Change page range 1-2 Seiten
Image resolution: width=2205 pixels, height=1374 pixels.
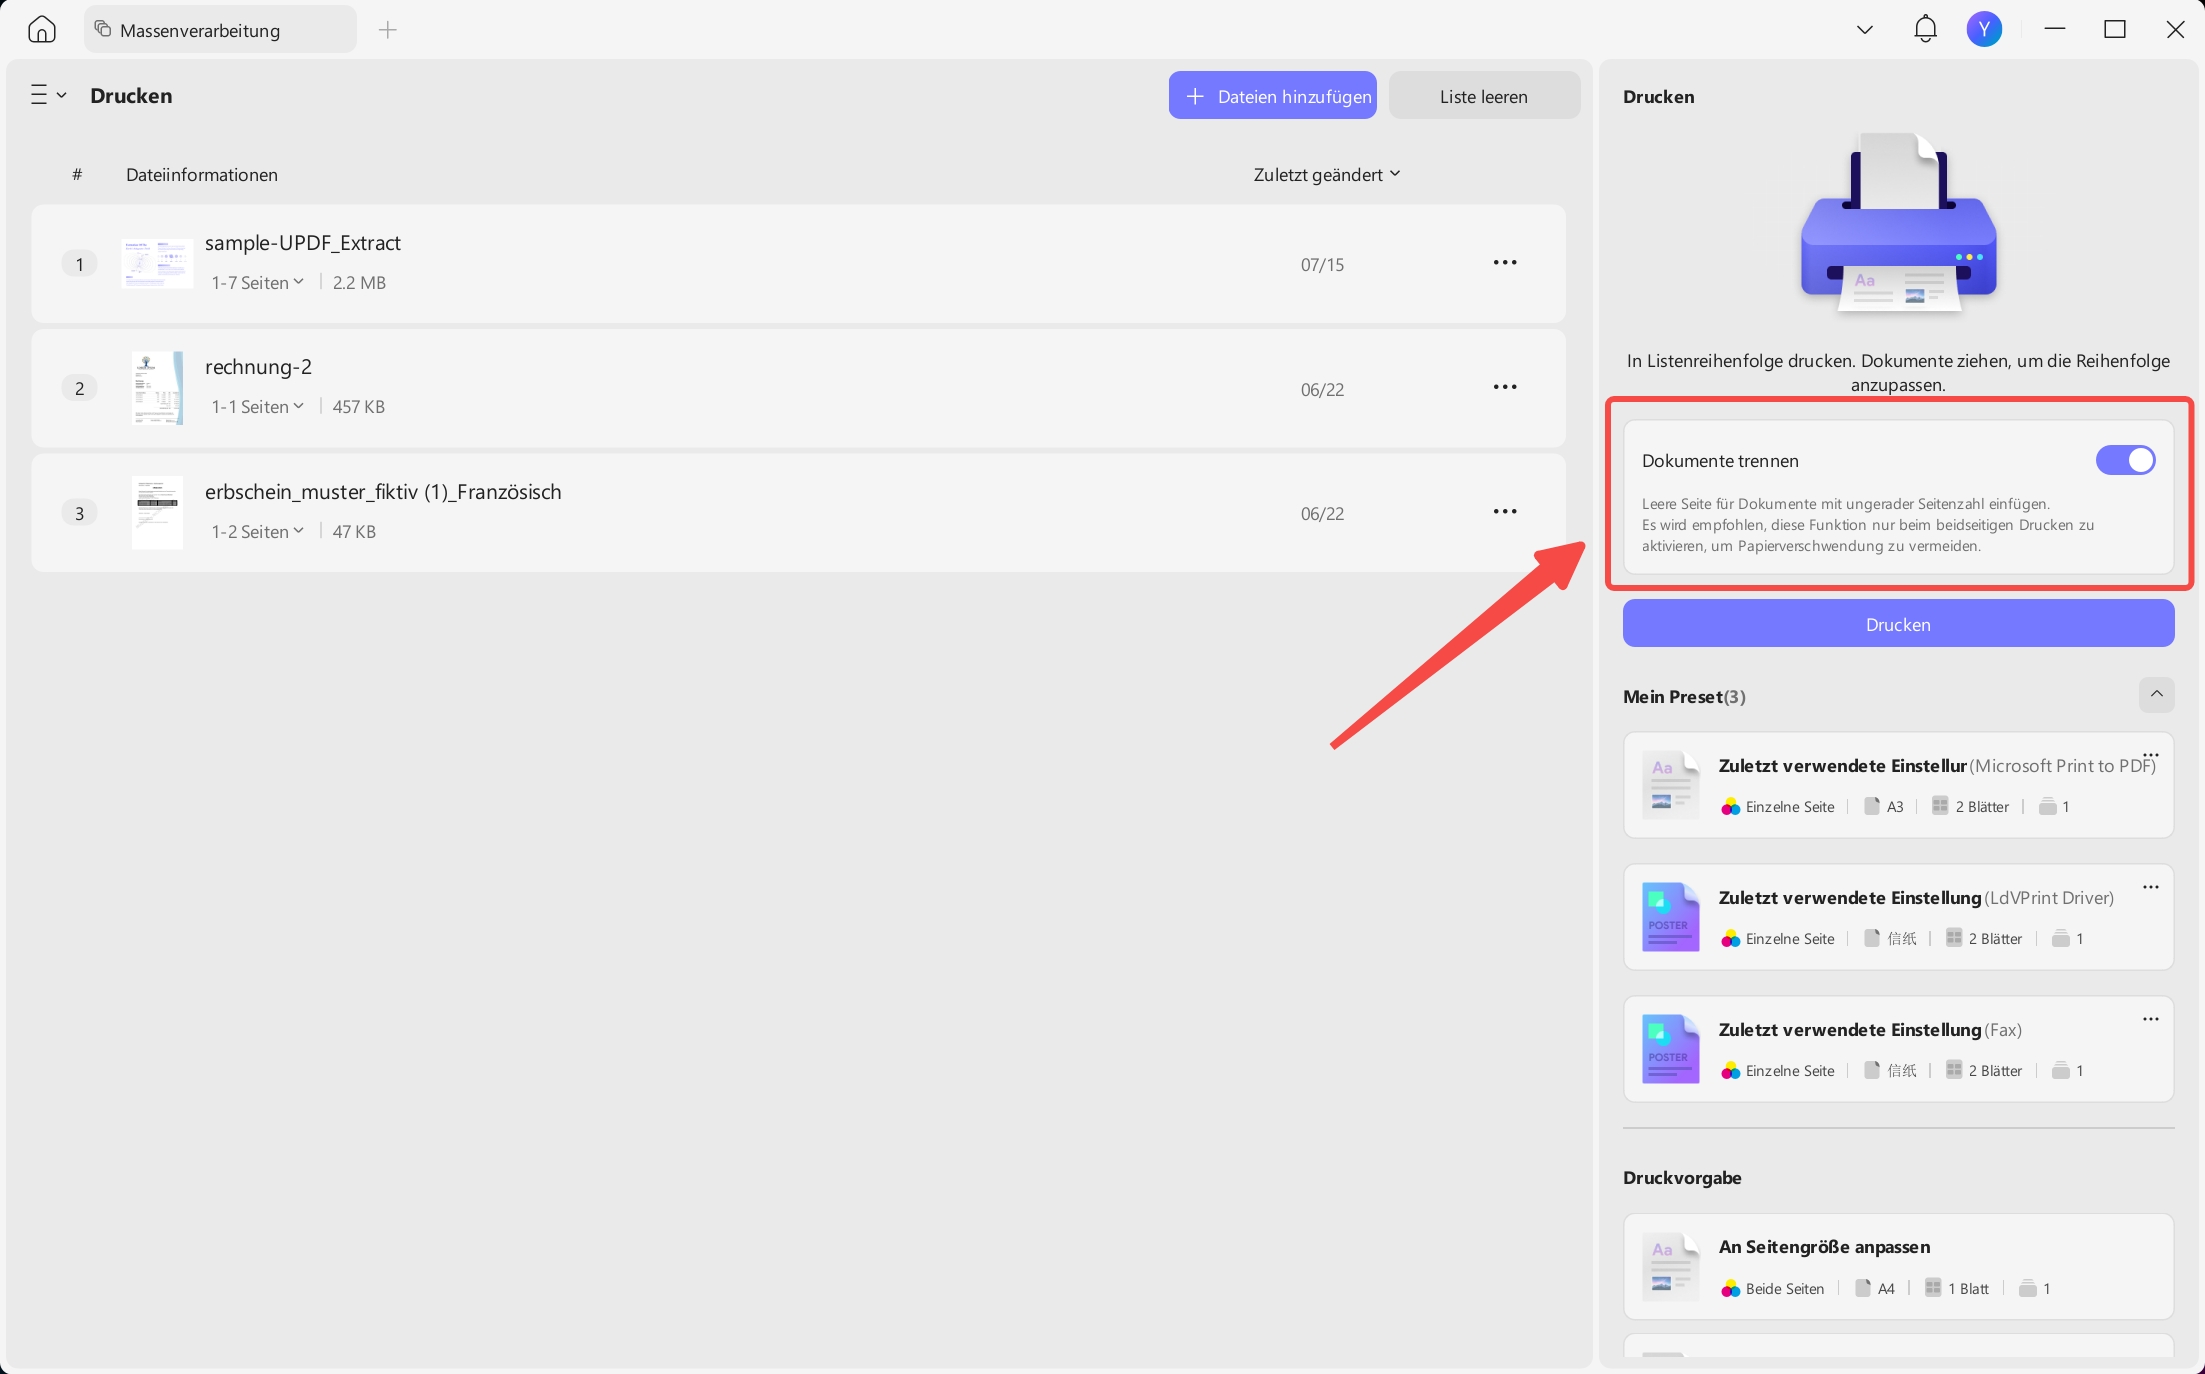(x=257, y=532)
